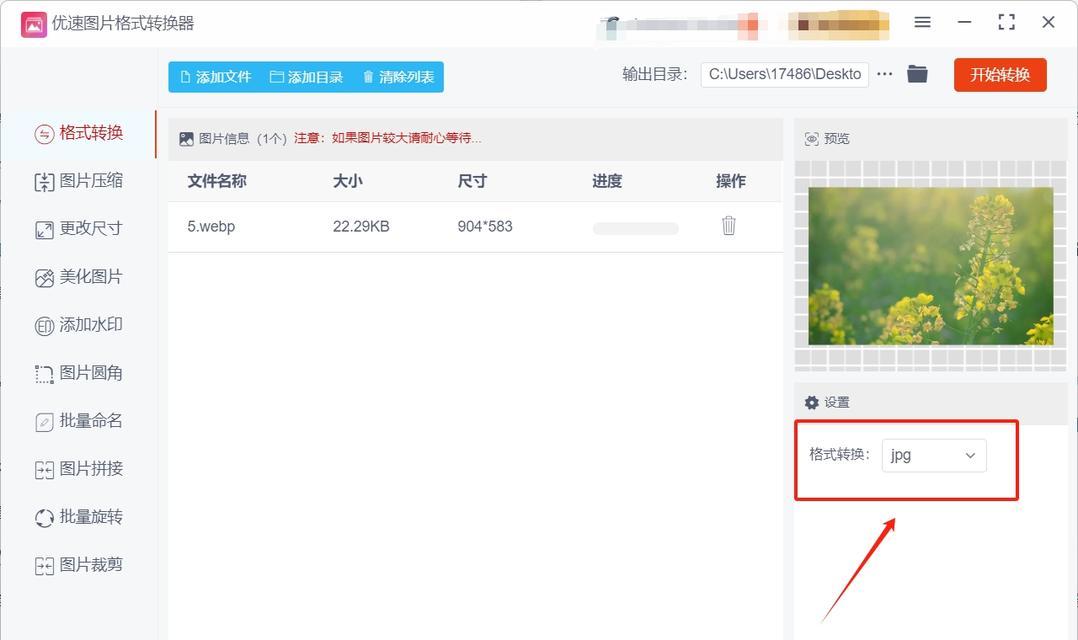Open the output folder icon
Screen dimensions: 1078x640
[x=917, y=74]
